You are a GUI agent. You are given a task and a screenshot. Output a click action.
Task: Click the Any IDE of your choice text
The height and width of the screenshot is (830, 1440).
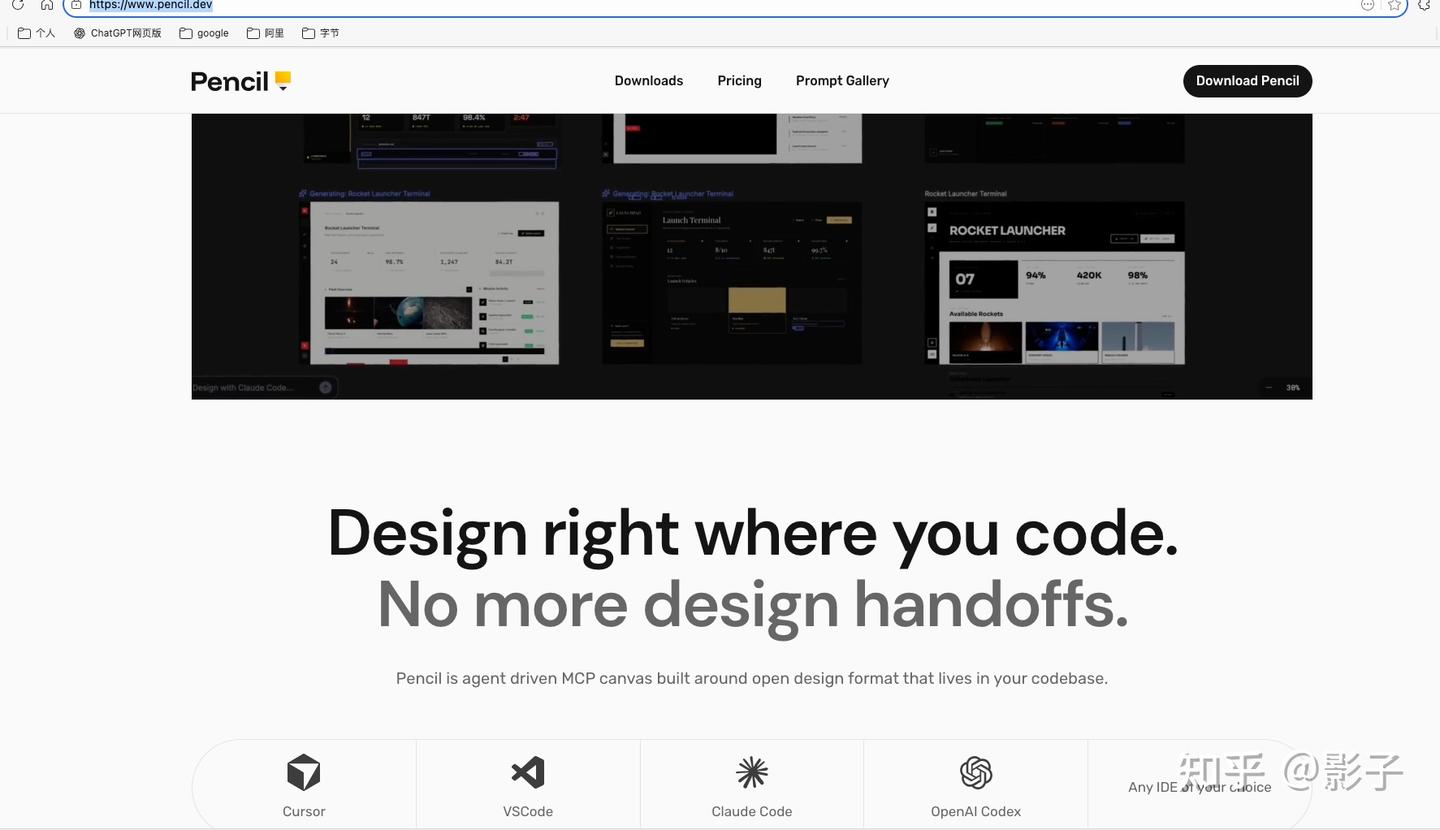pyautogui.click(x=1200, y=787)
